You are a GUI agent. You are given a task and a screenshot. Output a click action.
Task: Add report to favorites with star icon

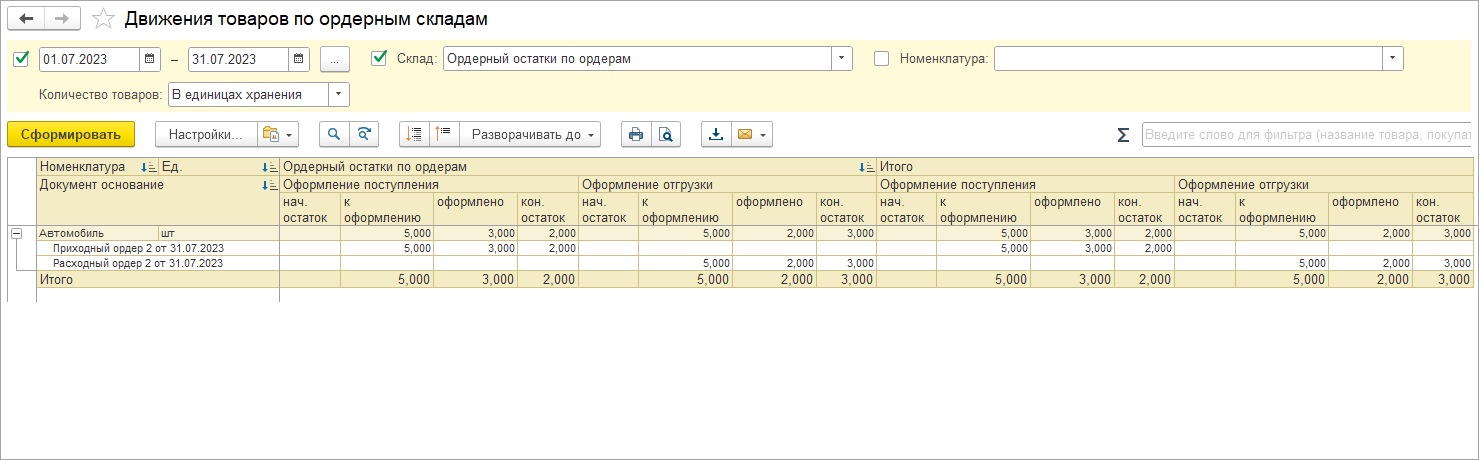point(102,19)
